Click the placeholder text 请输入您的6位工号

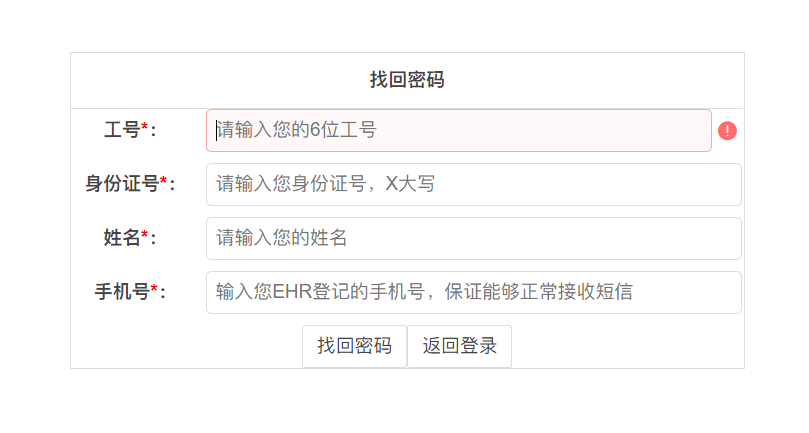click(x=297, y=130)
